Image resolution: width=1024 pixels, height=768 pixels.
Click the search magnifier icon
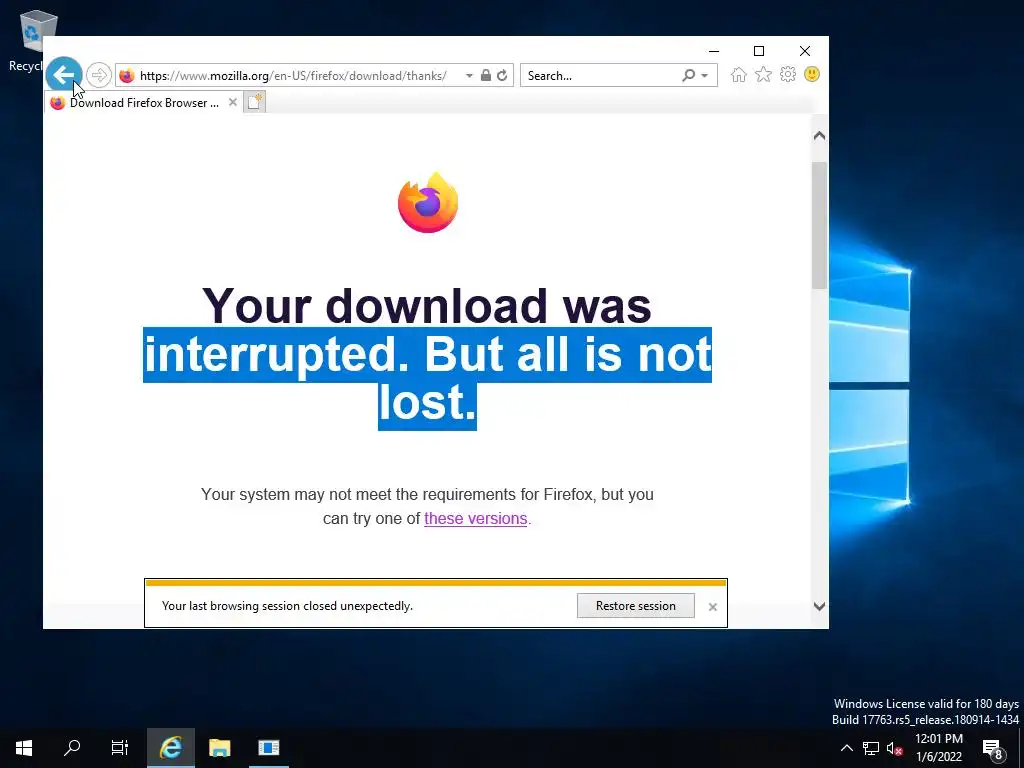(688, 75)
